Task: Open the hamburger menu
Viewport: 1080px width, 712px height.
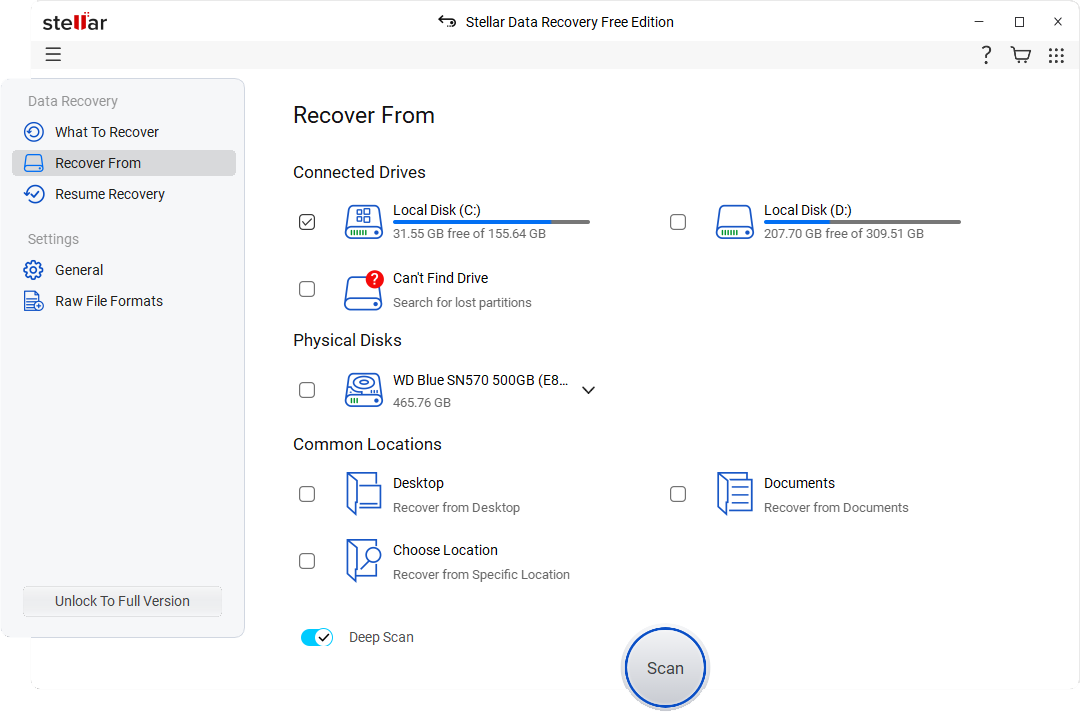Action: click(x=53, y=54)
